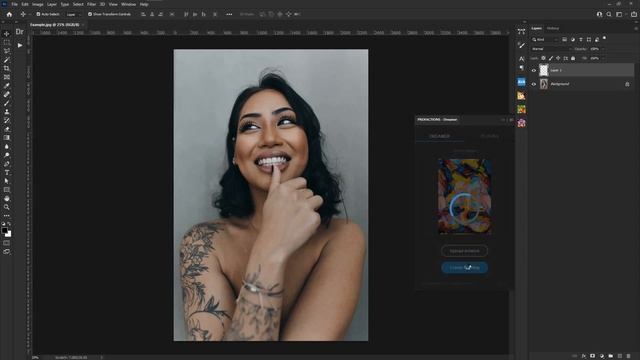Collapse the PXDACTIONS Dreamer panel
This screenshot has width=640, height=360.
503,120
